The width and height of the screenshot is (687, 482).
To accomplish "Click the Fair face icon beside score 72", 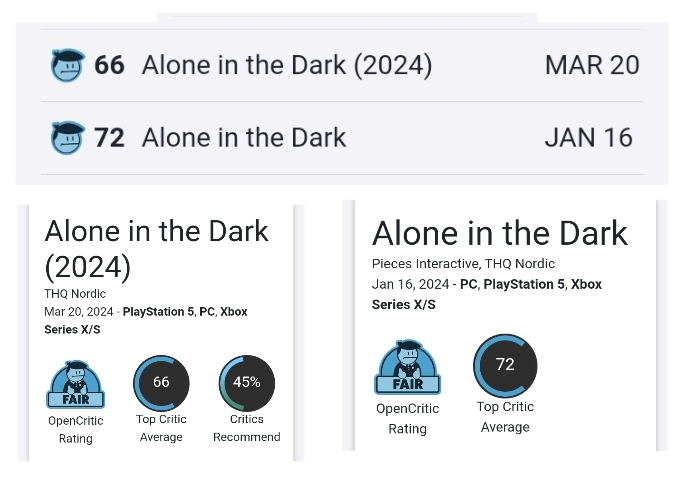I will (x=67, y=138).
